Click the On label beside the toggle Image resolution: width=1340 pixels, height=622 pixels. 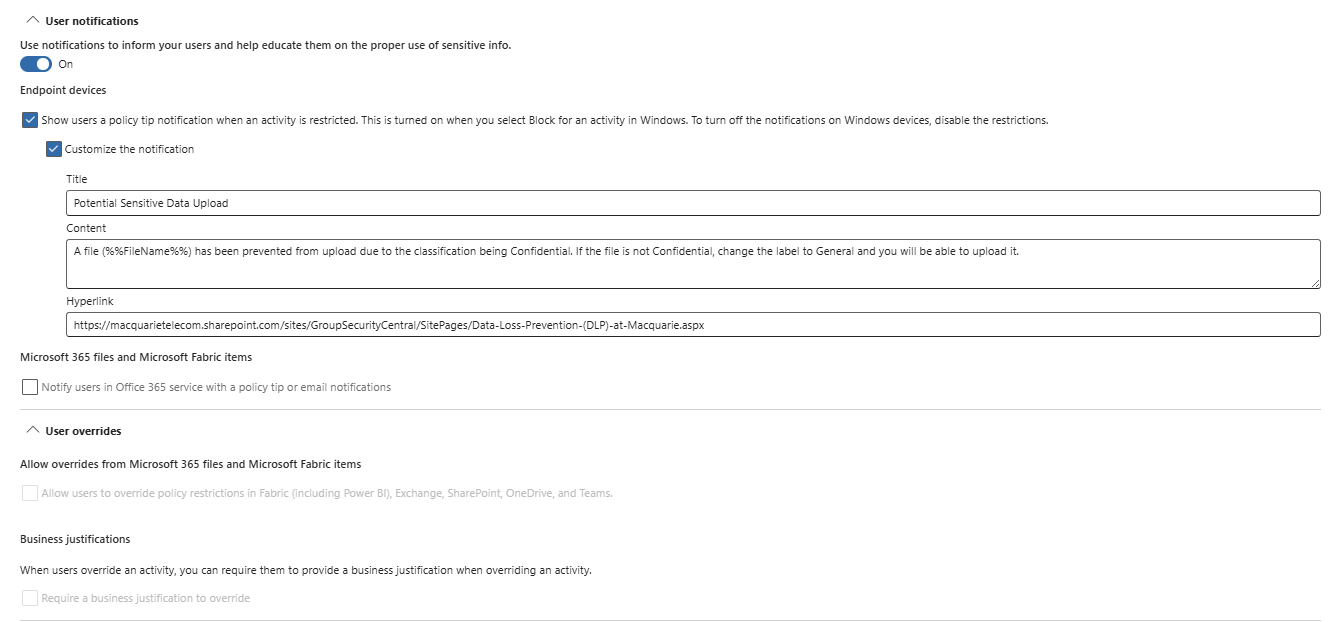point(66,64)
